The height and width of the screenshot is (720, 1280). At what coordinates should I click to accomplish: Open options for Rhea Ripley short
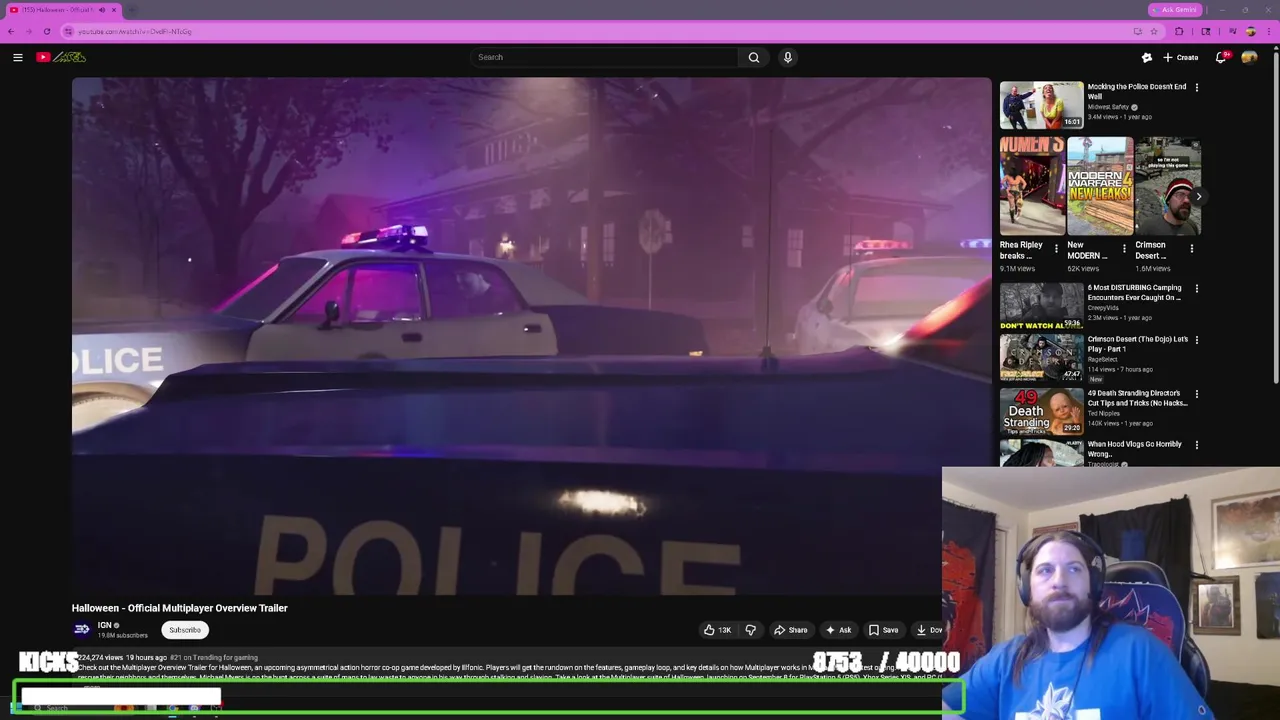(x=1056, y=248)
